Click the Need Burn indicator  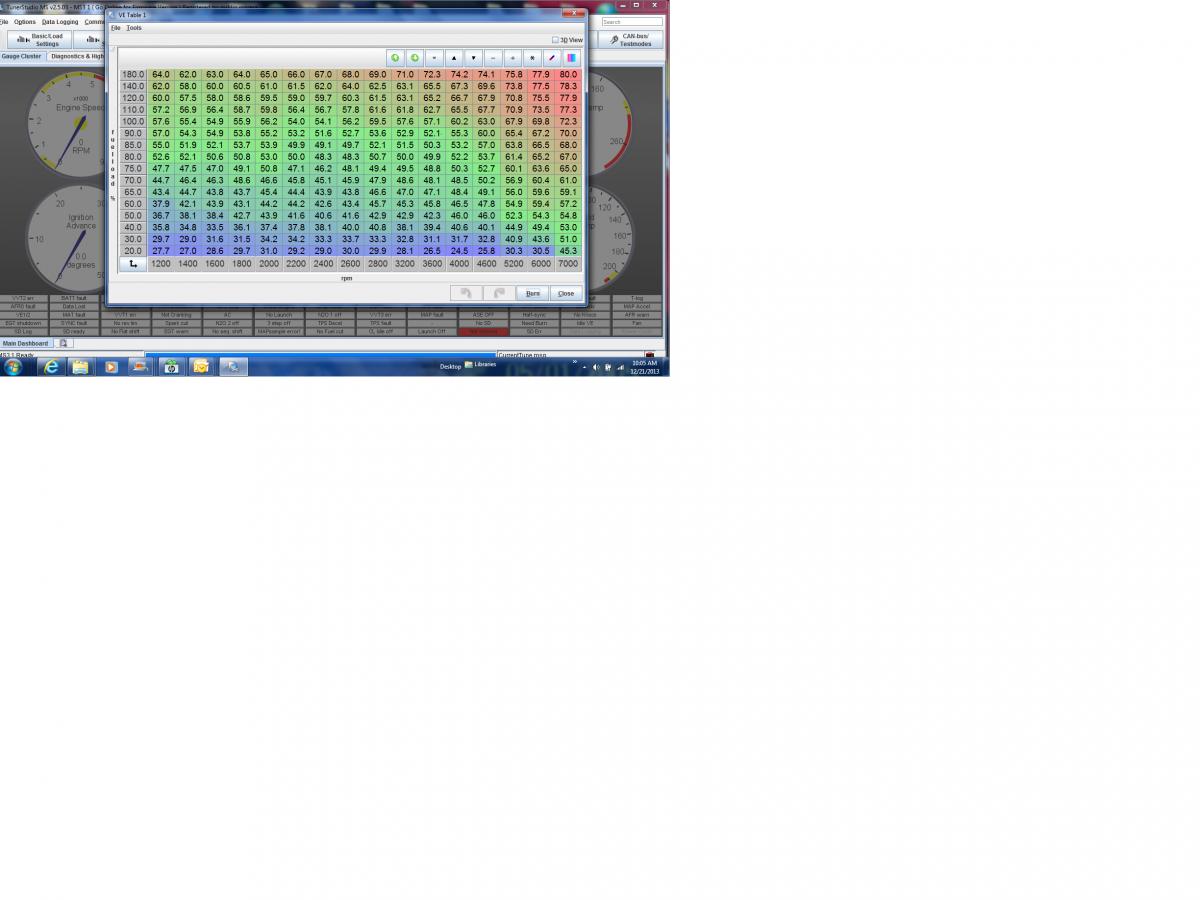[x=534, y=323]
